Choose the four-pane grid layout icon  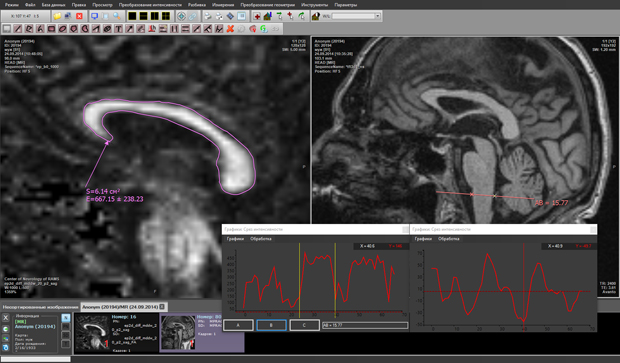click(166, 16)
